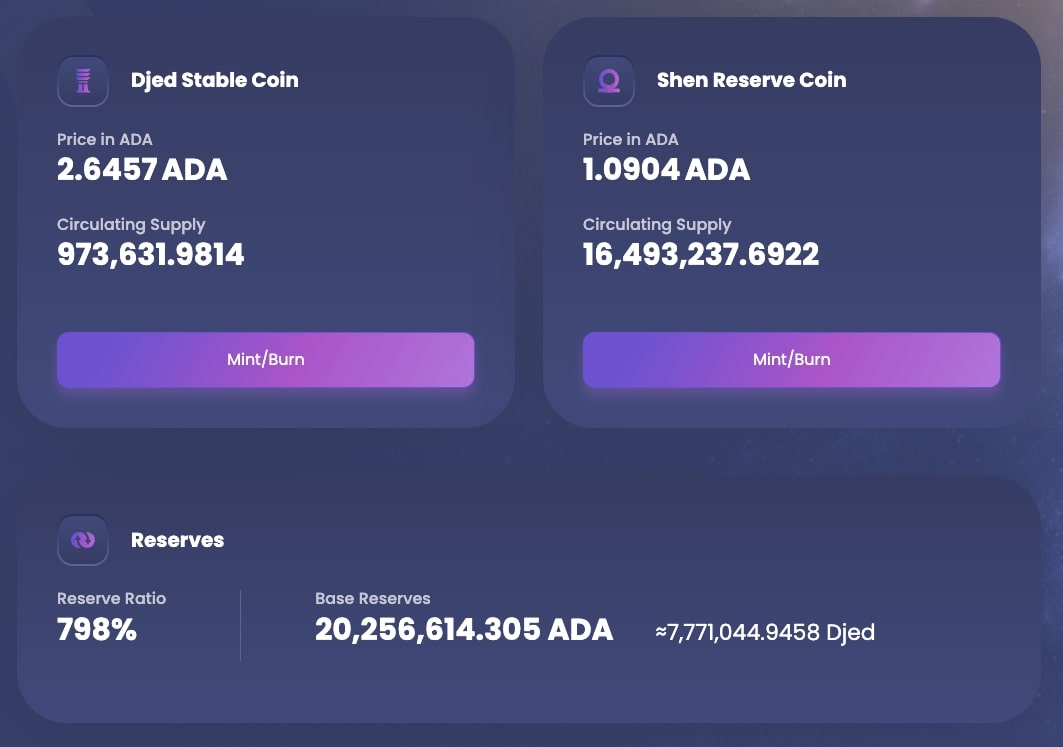Image resolution: width=1063 pixels, height=747 pixels.
Task: Click the Reserves swap-arrows icon
Action: click(83, 540)
